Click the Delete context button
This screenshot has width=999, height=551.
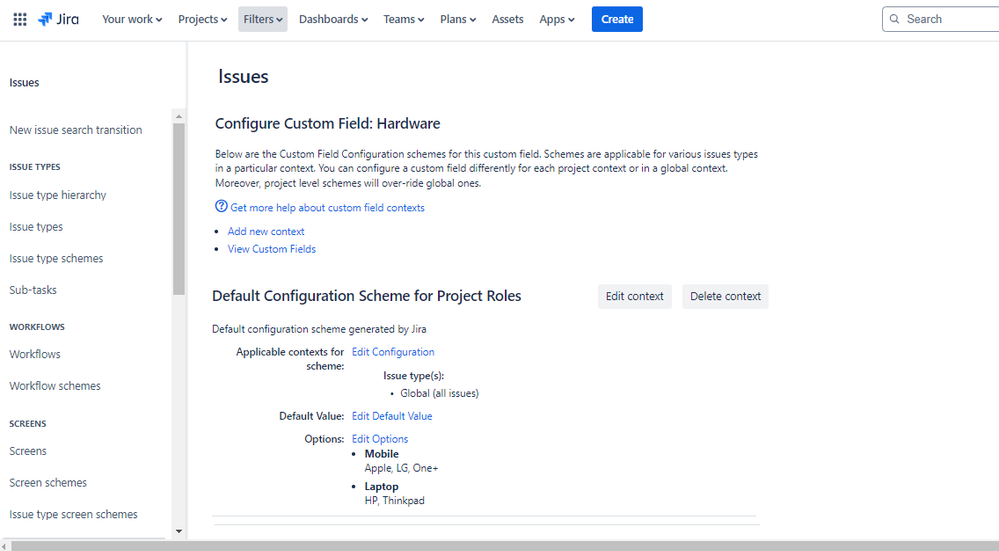[x=725, y=296]
